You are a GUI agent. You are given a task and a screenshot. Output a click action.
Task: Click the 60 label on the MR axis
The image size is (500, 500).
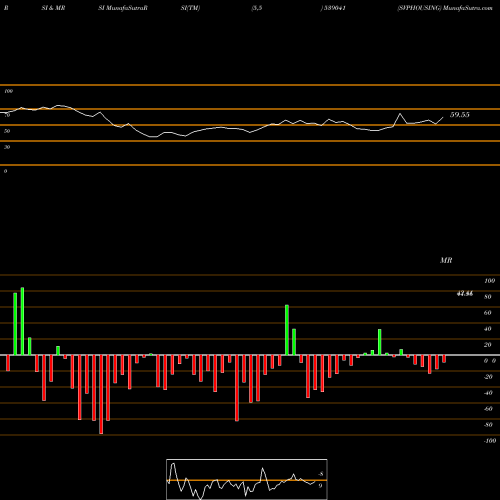click(x=487, y=313)
